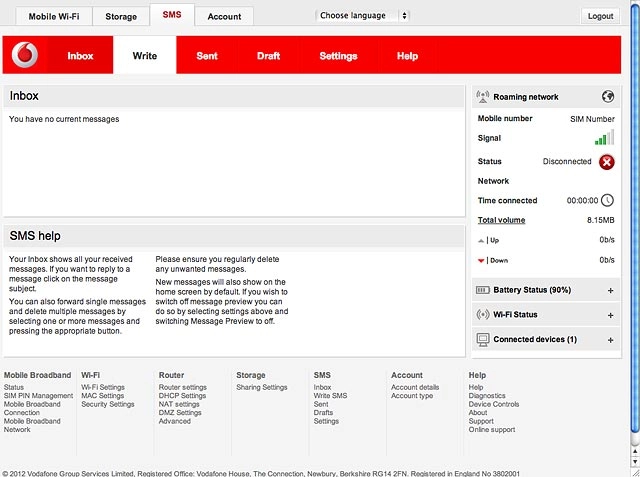Open the Inbox red menu item
640x477 pixels.
click(80, 55)
